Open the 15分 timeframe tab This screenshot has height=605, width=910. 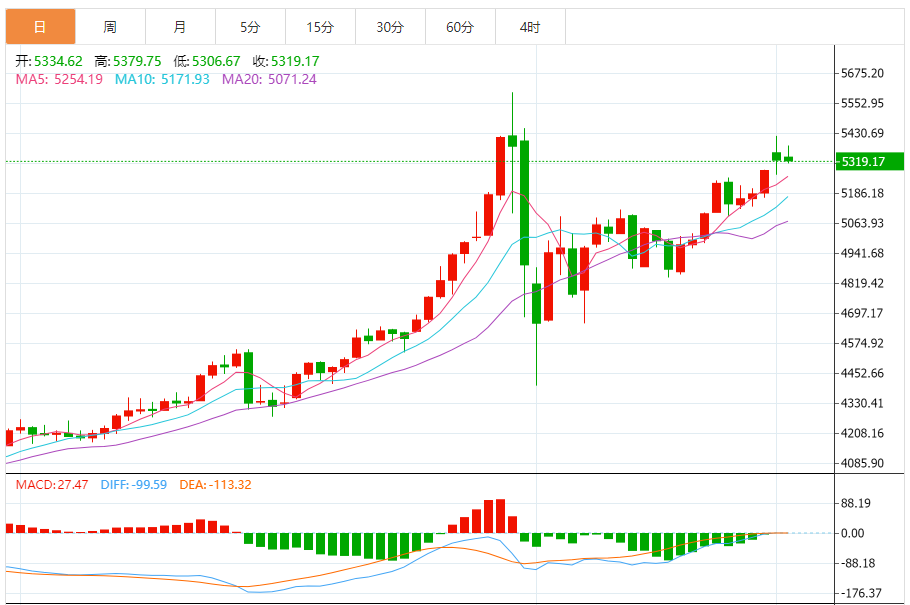[x=320, y=27]
